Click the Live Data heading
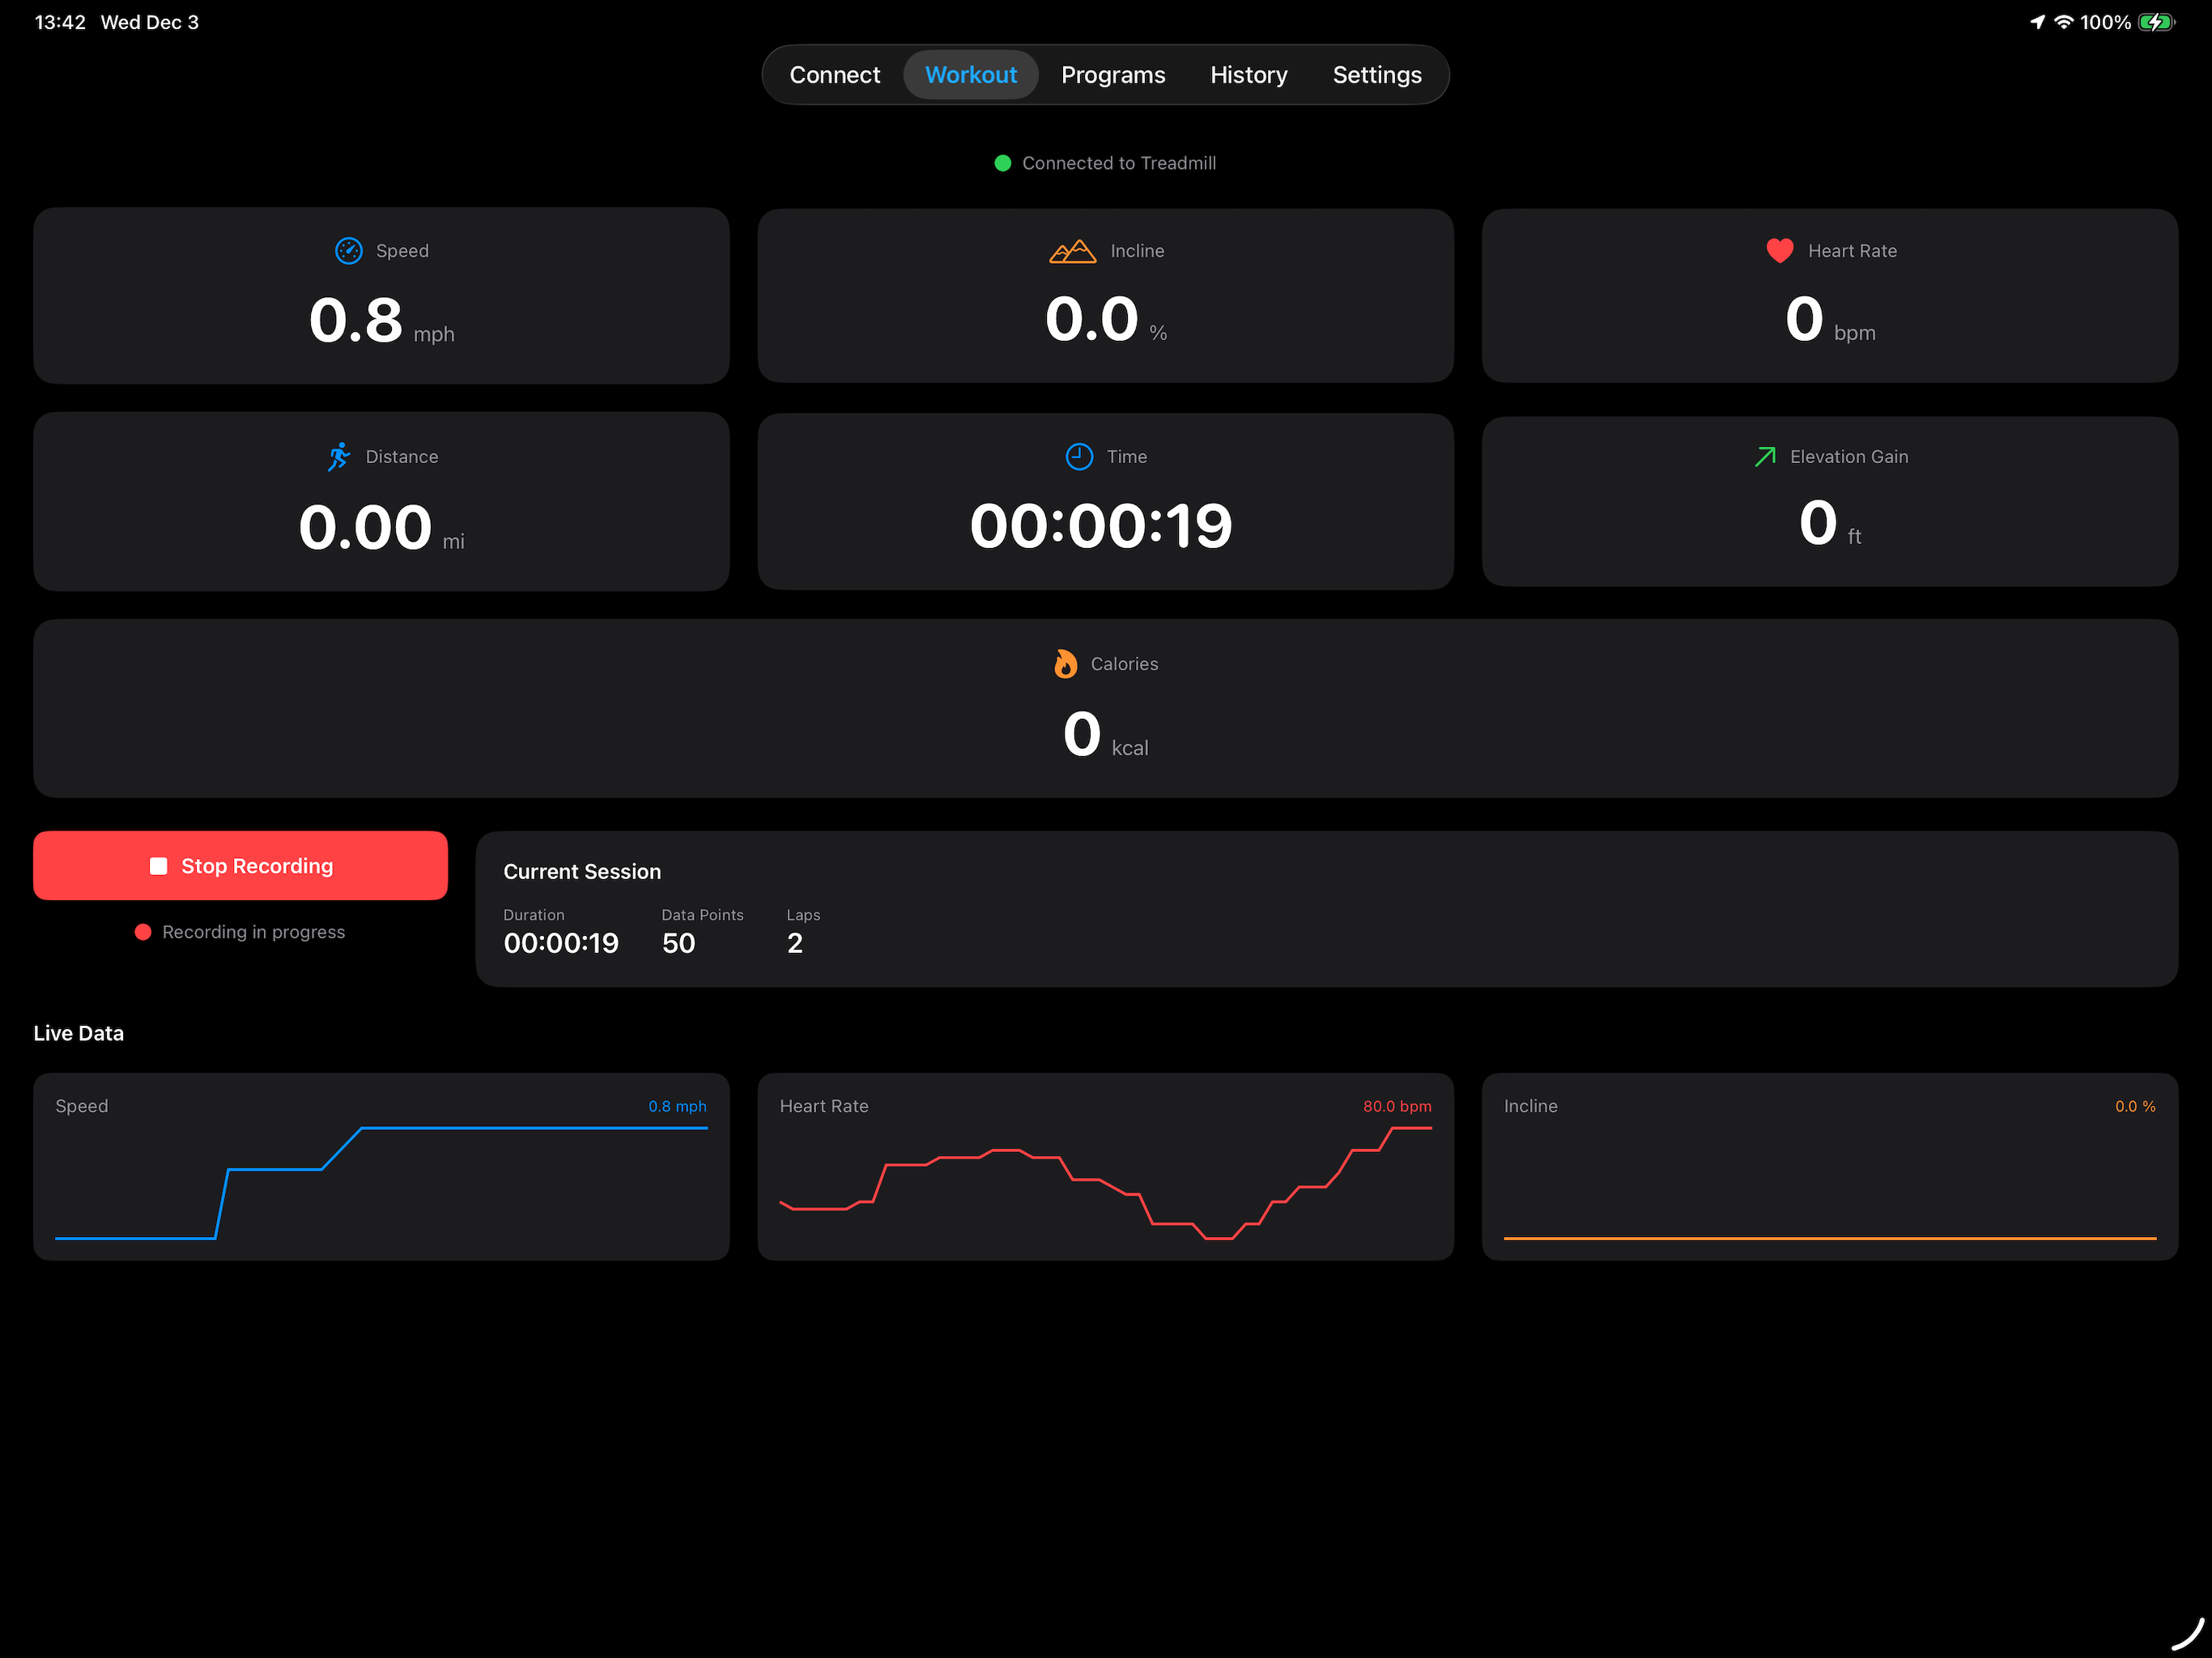Viewport: 2212px width, 1658px height. [78, 1033]
